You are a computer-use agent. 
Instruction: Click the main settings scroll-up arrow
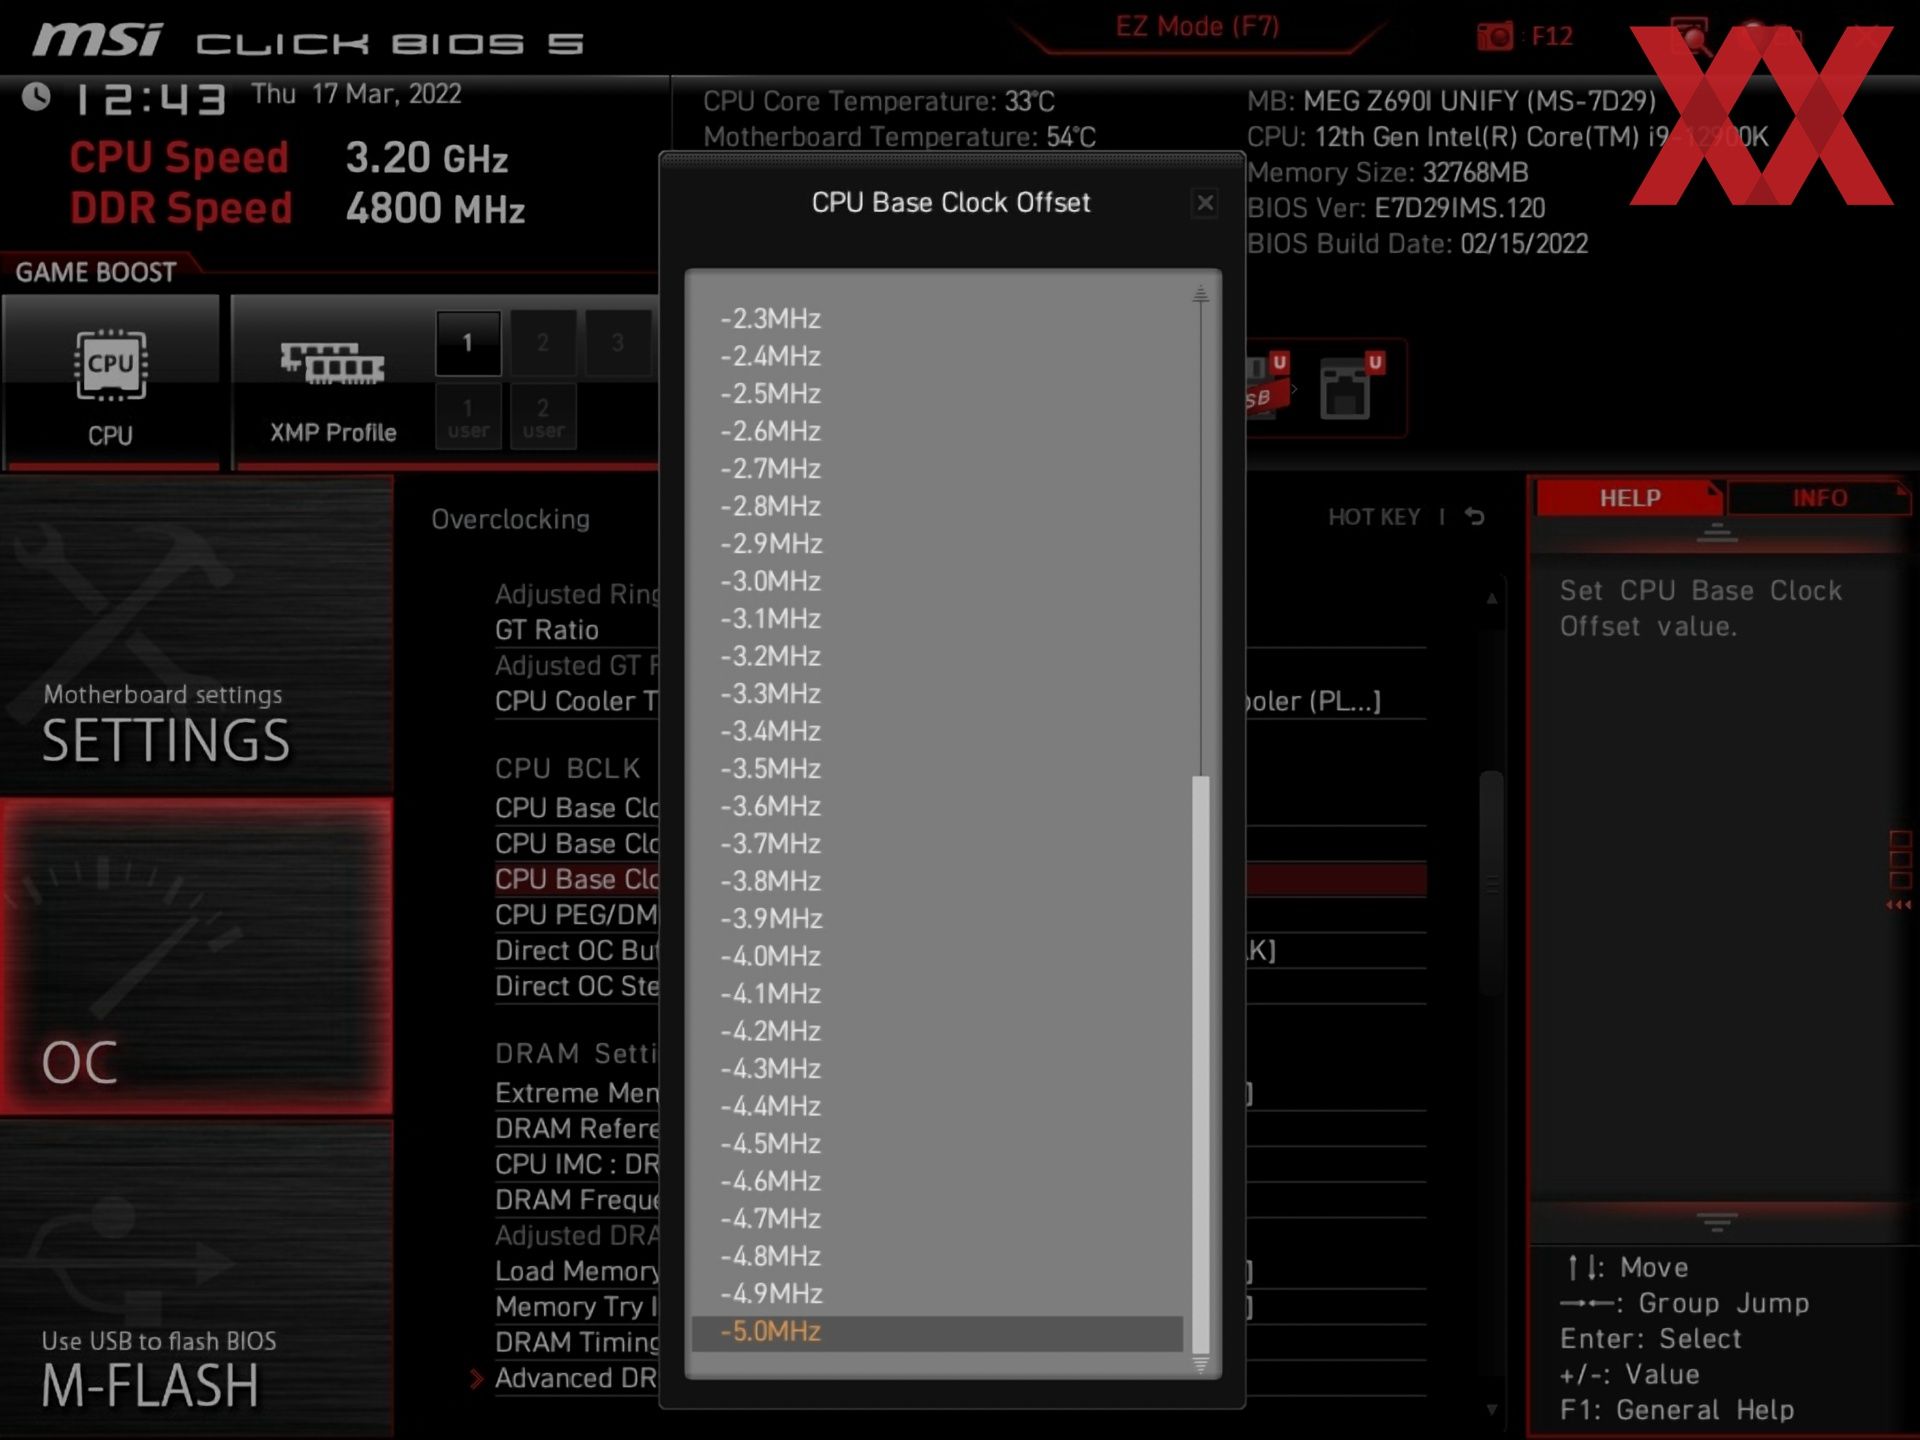coord(1491,598)
